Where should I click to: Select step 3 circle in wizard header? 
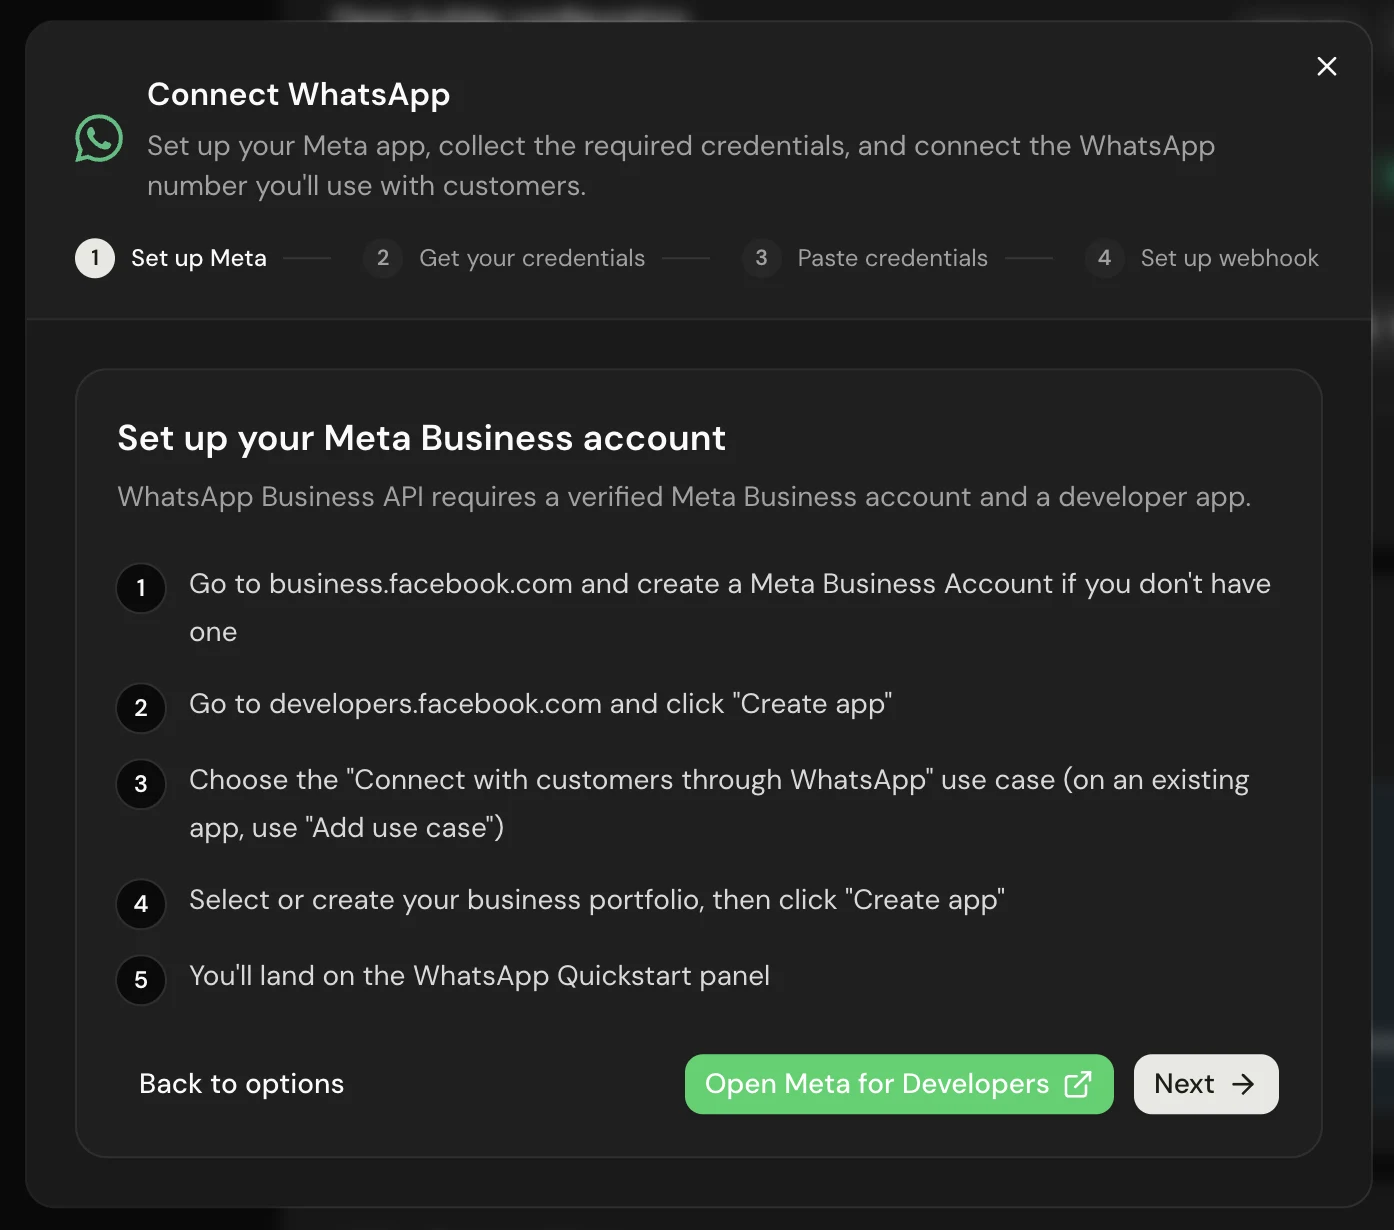tap(761, 258)
